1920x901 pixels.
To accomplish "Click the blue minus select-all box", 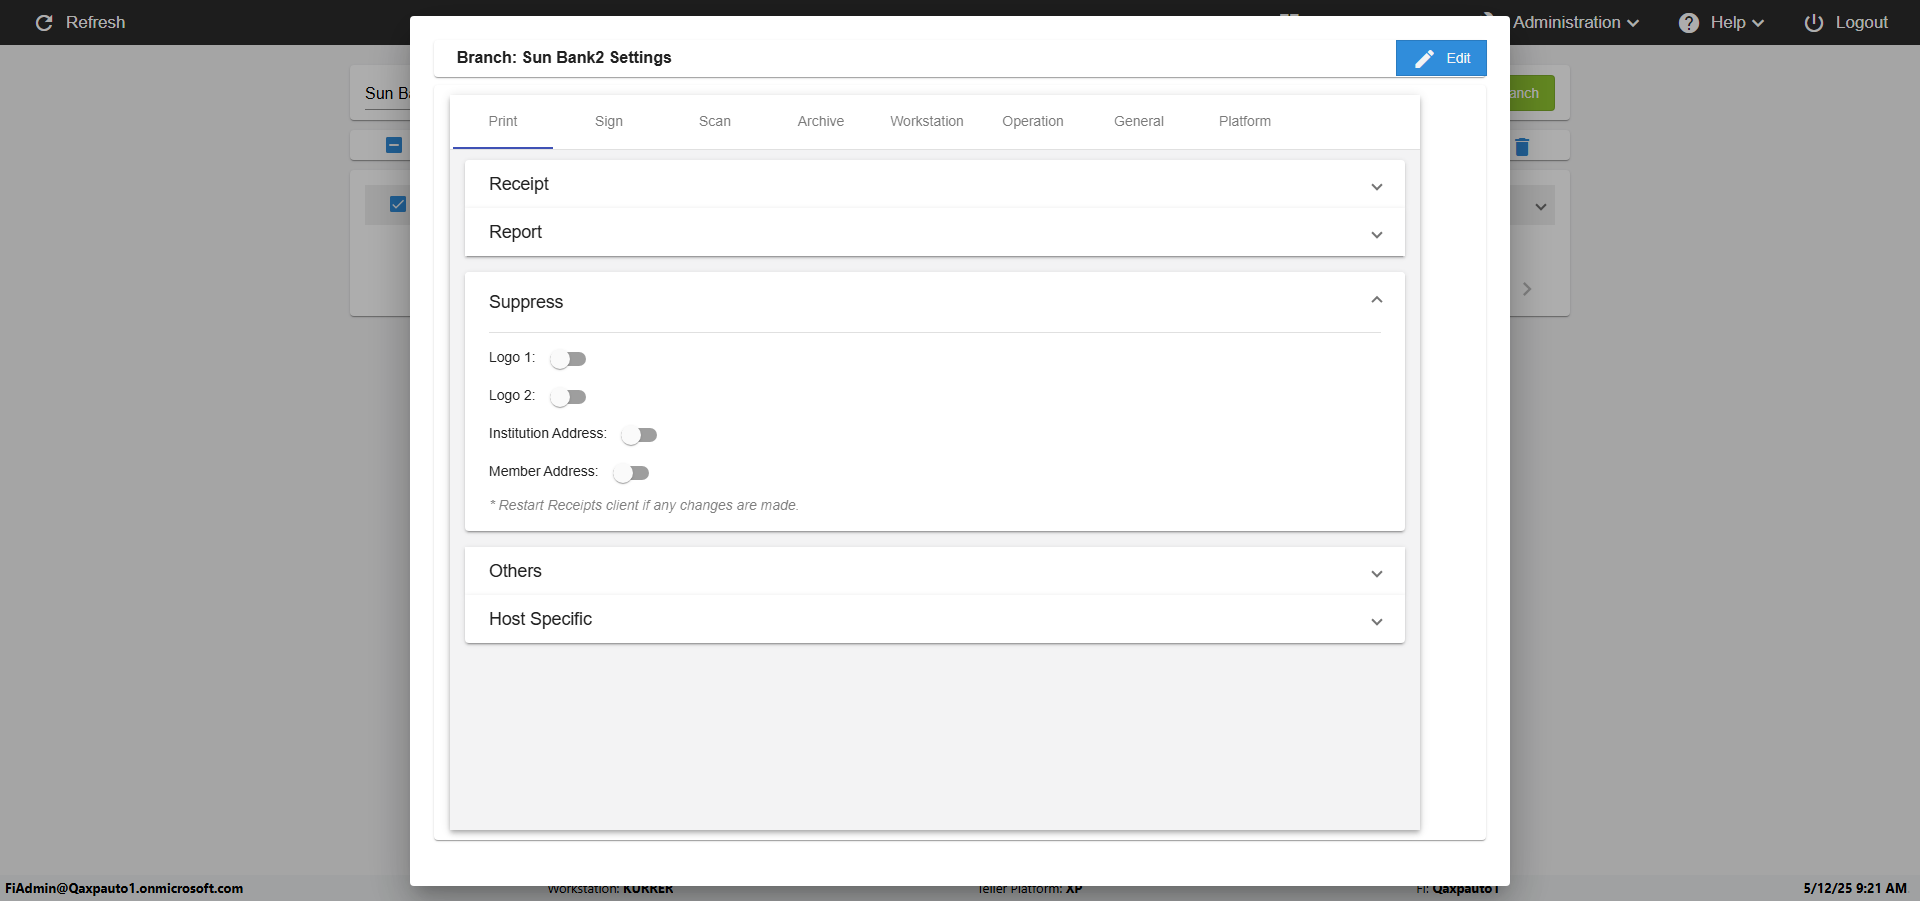I will 394,145.
